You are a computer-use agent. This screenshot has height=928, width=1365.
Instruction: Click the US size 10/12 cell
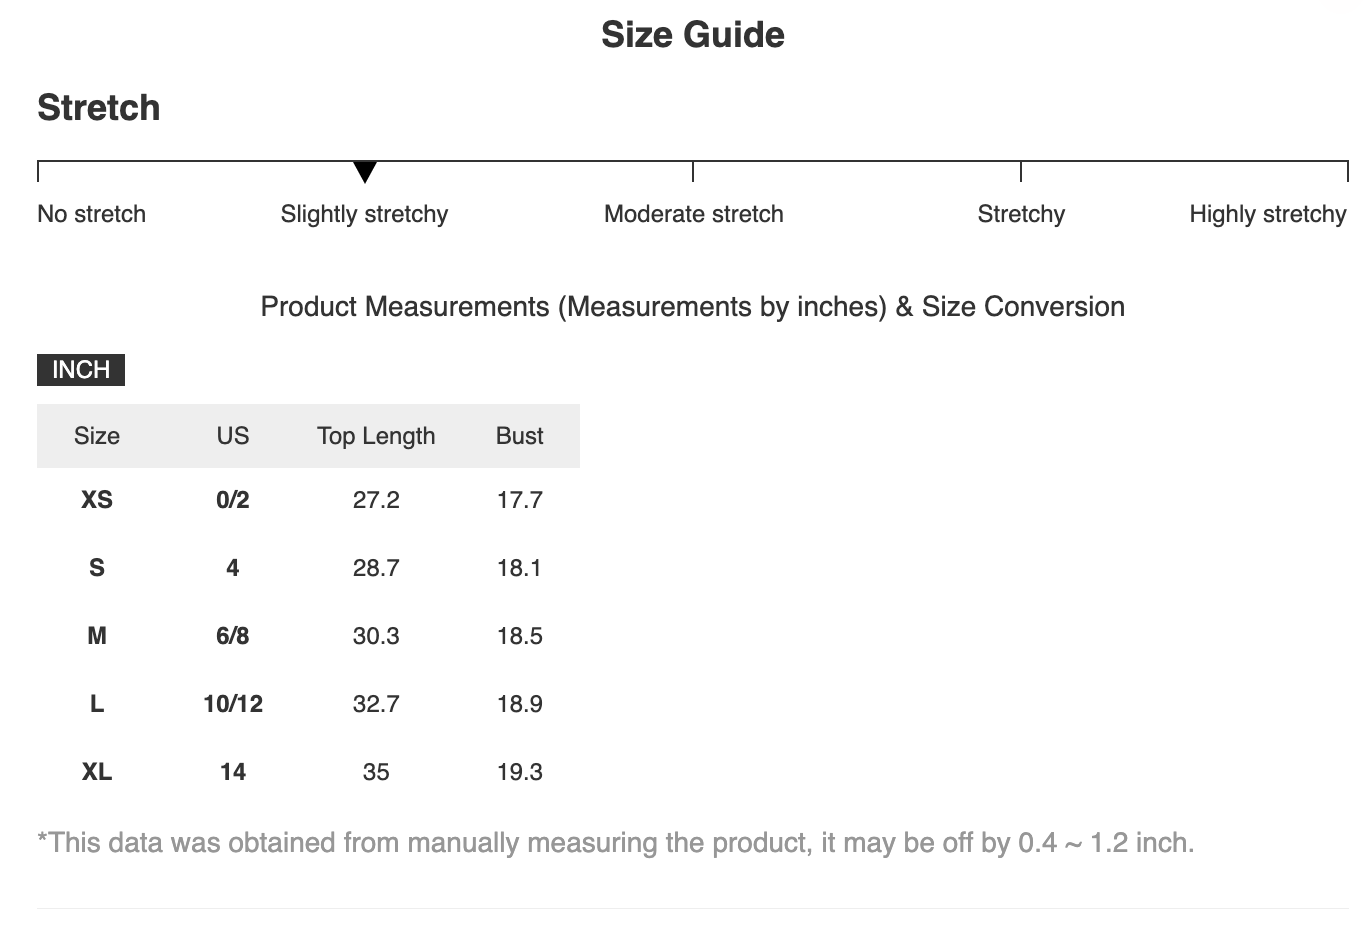(233, 704)
